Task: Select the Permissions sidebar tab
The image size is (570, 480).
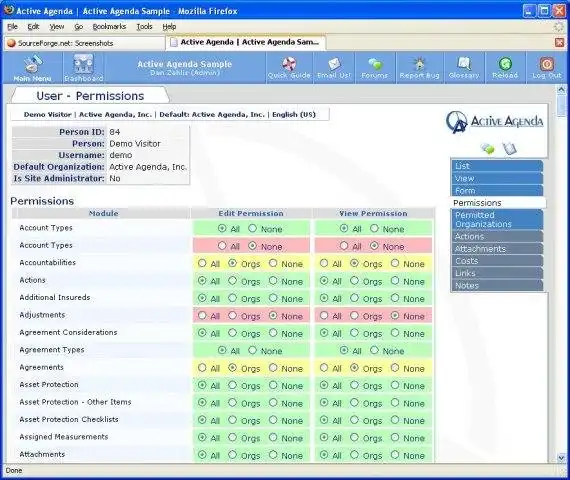Action: click(498, 203)
